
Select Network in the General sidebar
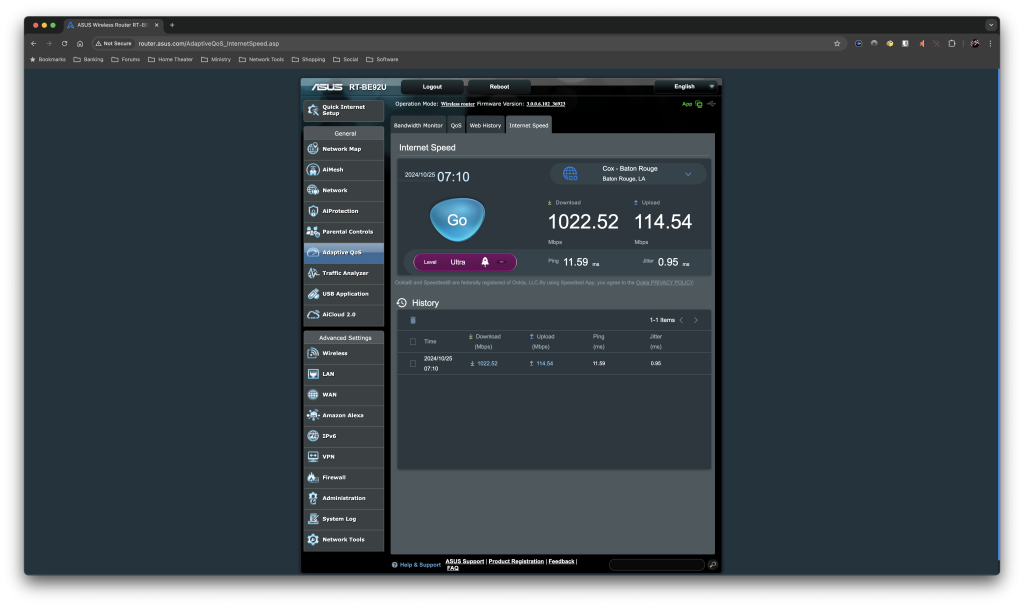[x=344, y=190]
